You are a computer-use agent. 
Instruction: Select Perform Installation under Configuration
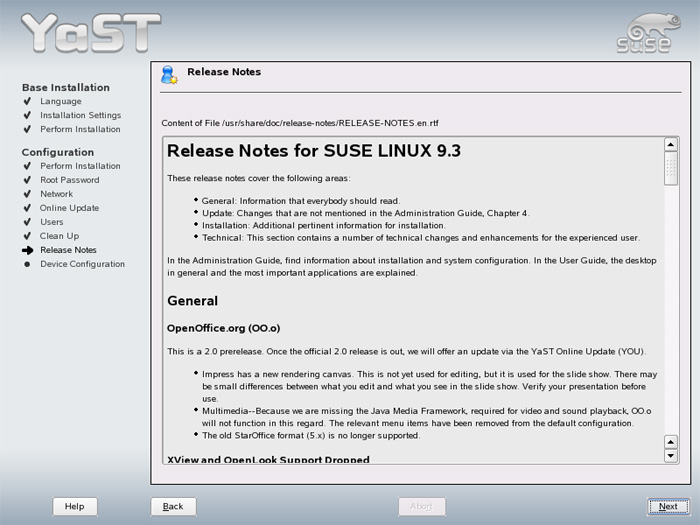[x=80, y=166]
